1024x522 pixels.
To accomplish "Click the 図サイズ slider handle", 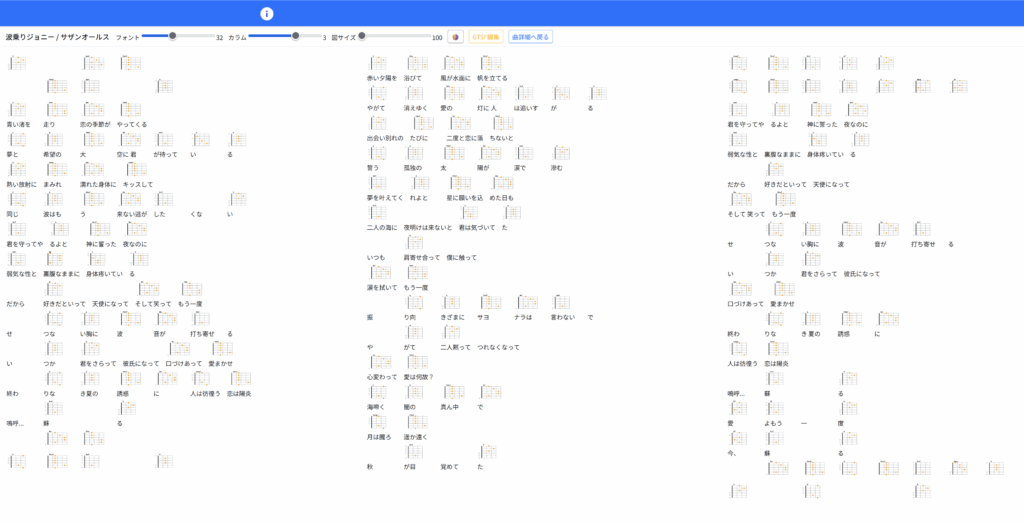I will click(362, 36).
